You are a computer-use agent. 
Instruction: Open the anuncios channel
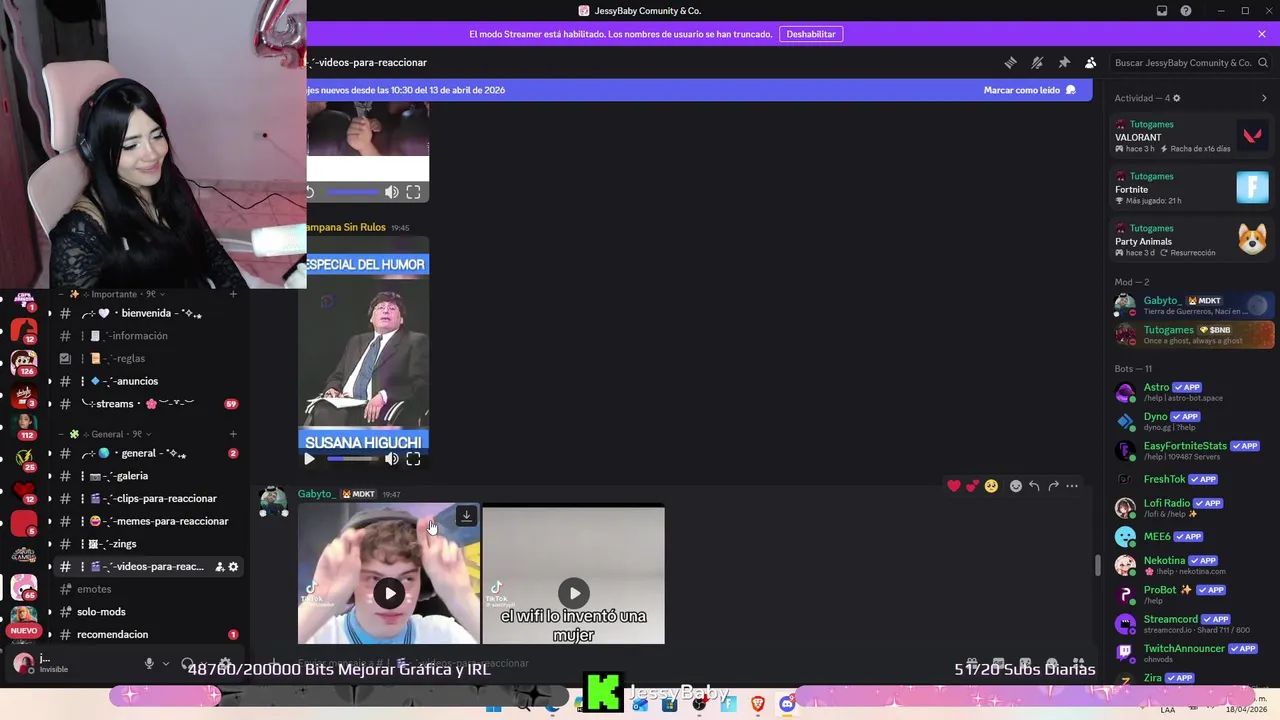pyautogui.click(x=148, y=381)
